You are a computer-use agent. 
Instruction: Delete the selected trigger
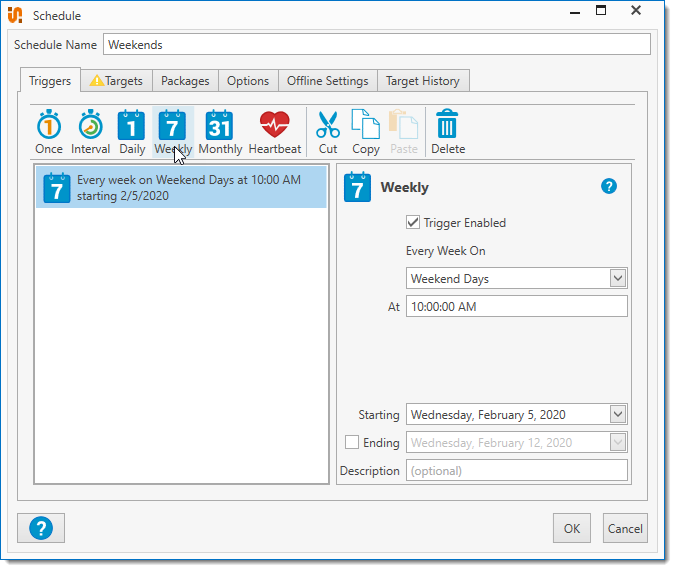(x=448, y=133)
